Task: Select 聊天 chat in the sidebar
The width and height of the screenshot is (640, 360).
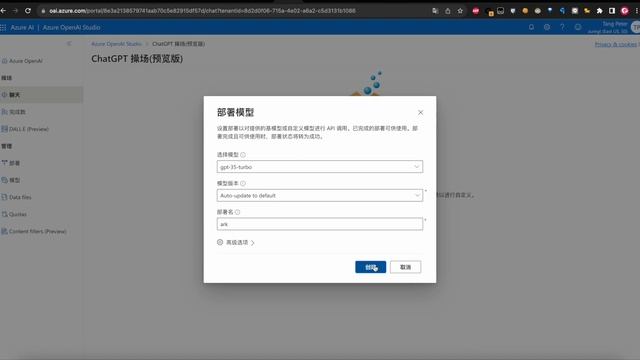Action: coord(41,95)
